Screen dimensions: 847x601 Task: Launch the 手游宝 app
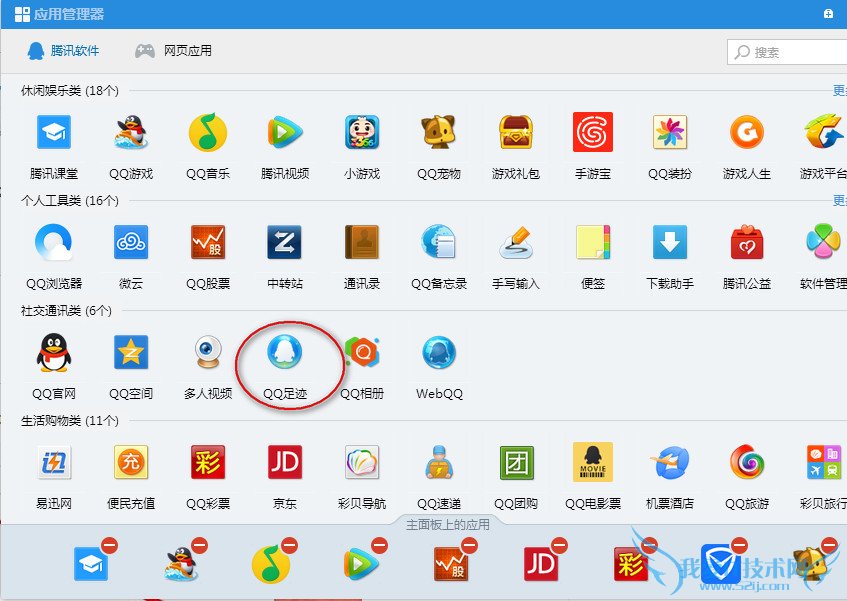click(593, 132)
